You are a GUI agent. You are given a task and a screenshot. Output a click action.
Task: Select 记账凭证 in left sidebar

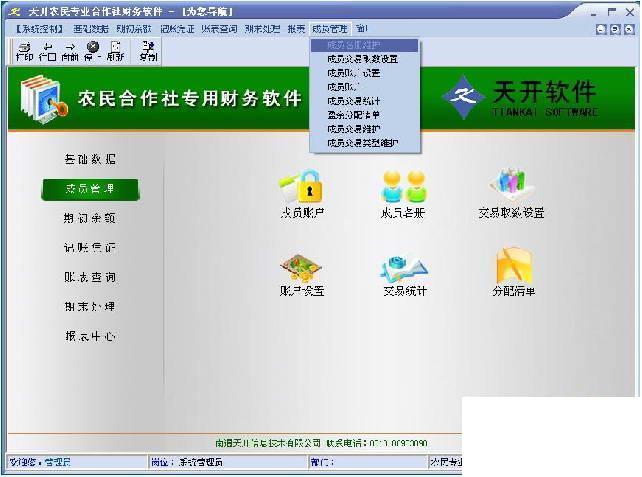pos(90,248)
